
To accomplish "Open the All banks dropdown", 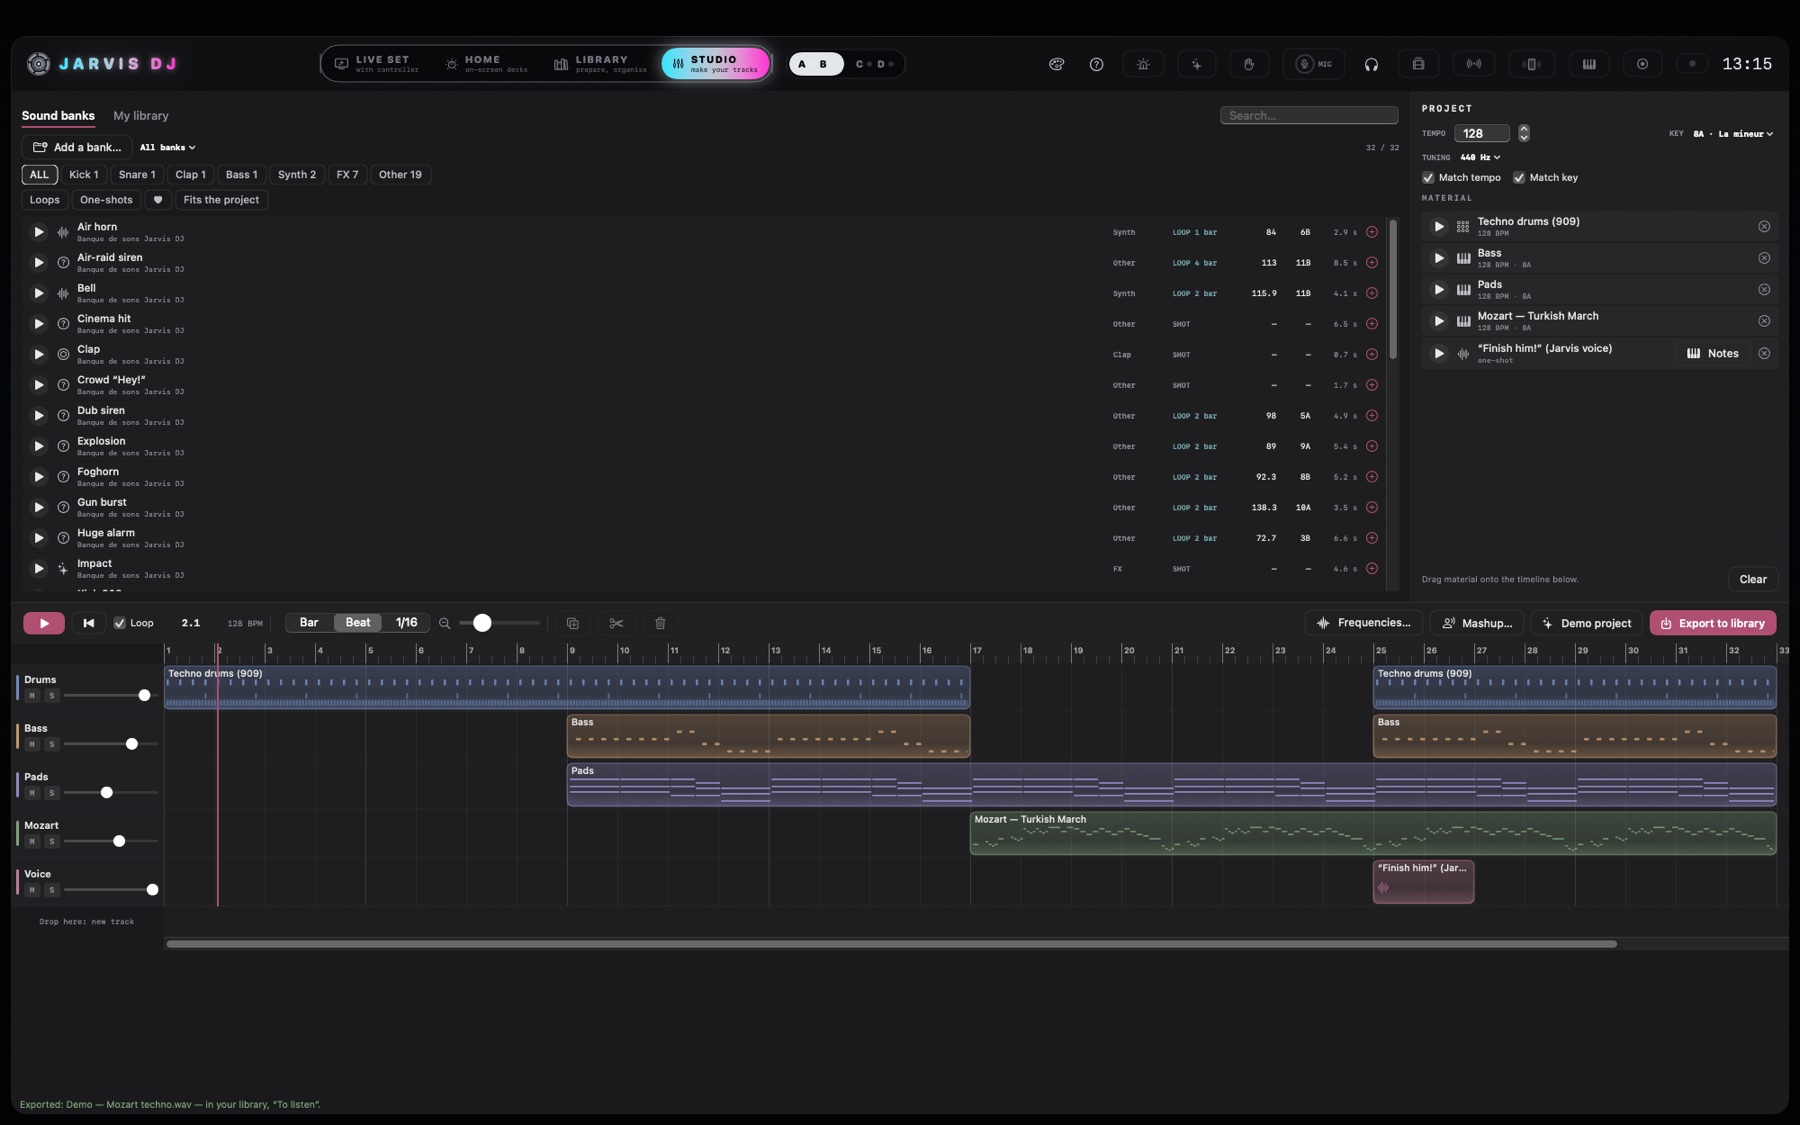I will click(167, 147).
